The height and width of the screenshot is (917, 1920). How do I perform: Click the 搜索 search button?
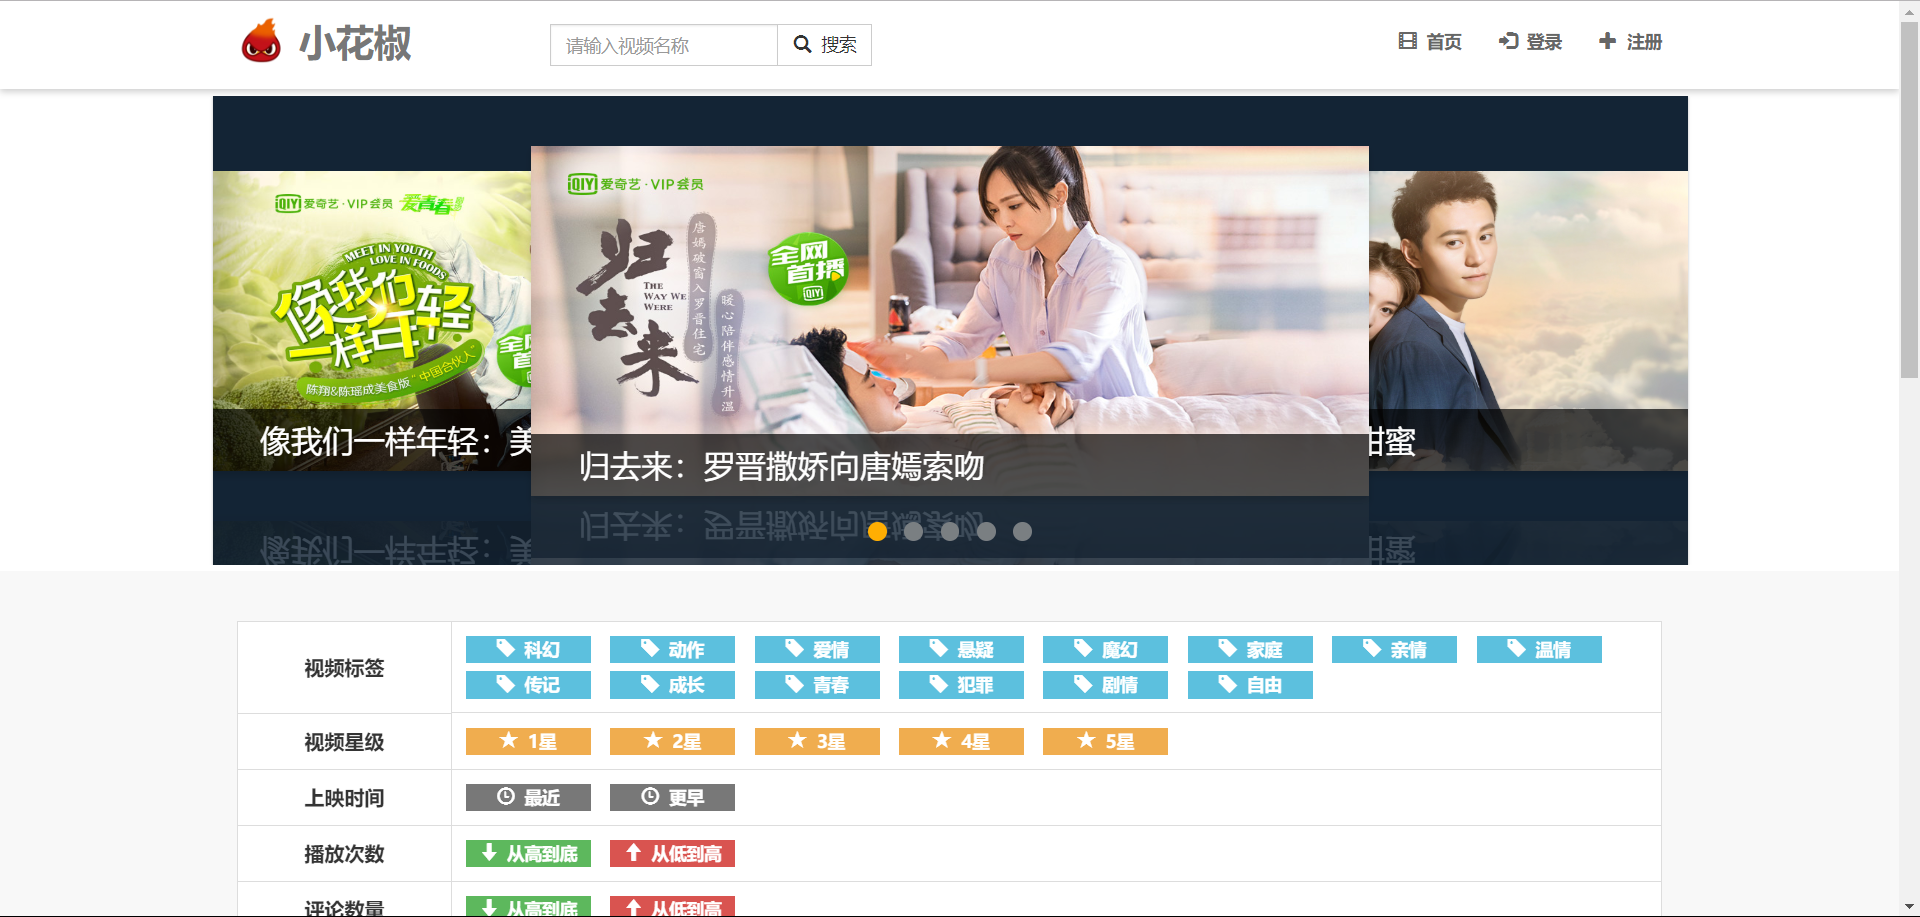[x=825, y=45]
